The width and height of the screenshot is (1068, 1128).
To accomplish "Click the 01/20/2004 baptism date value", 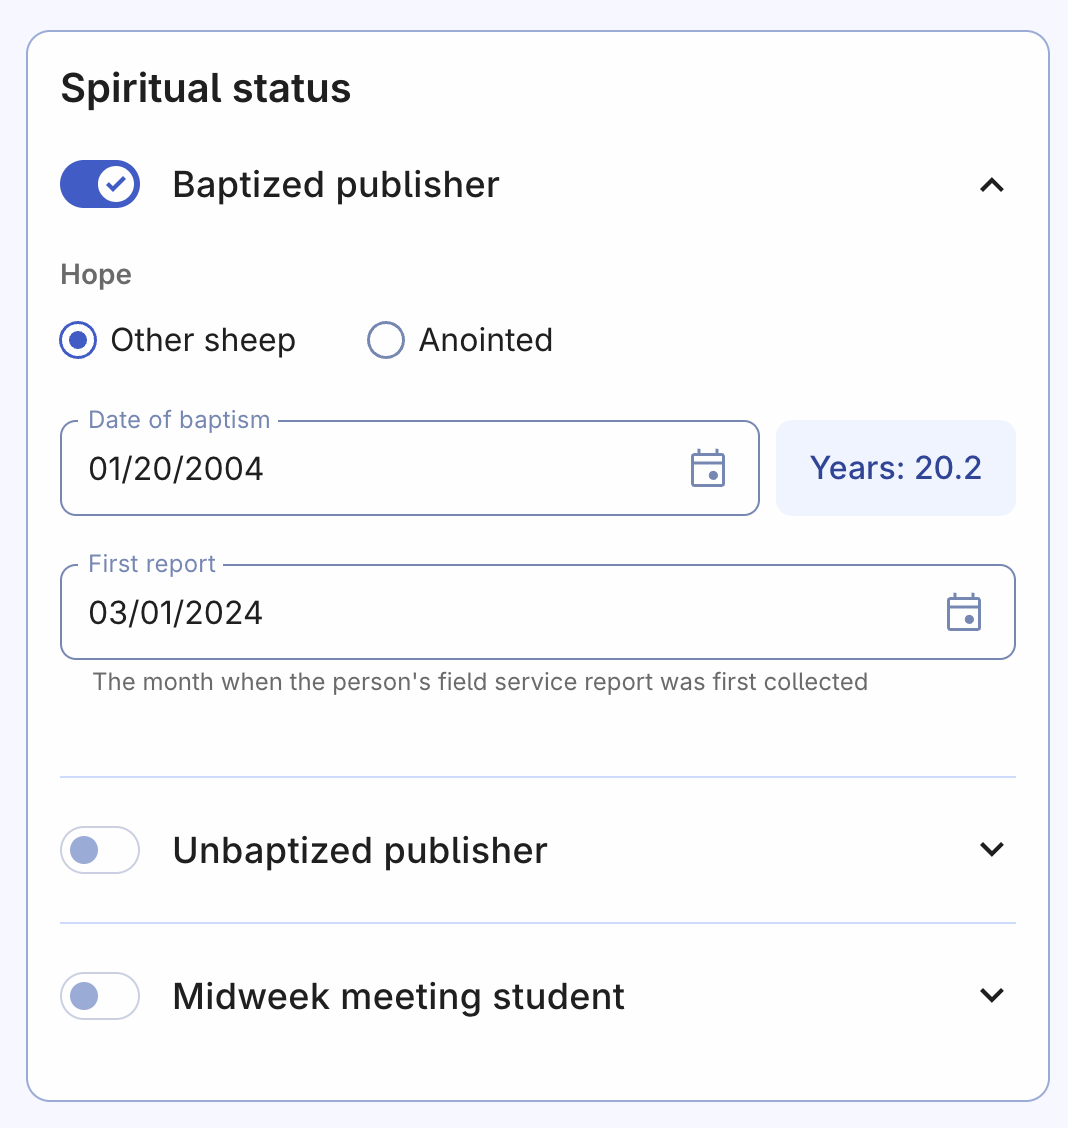I will tap(176, 468).
